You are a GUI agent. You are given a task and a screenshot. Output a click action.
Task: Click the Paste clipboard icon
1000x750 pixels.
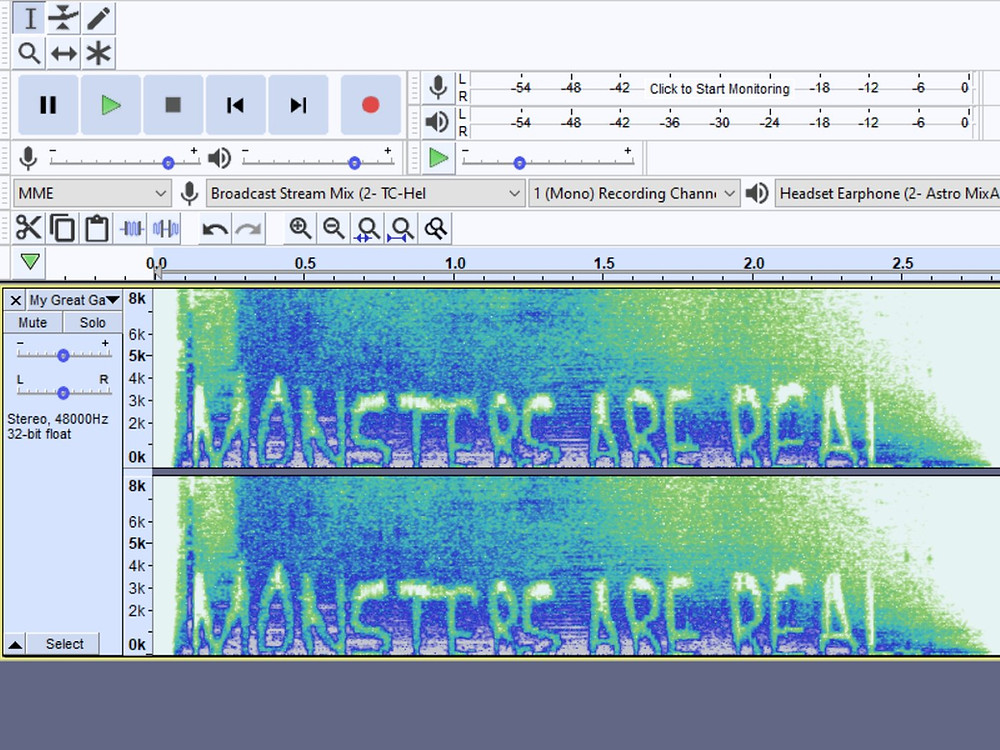click(97, 228)
